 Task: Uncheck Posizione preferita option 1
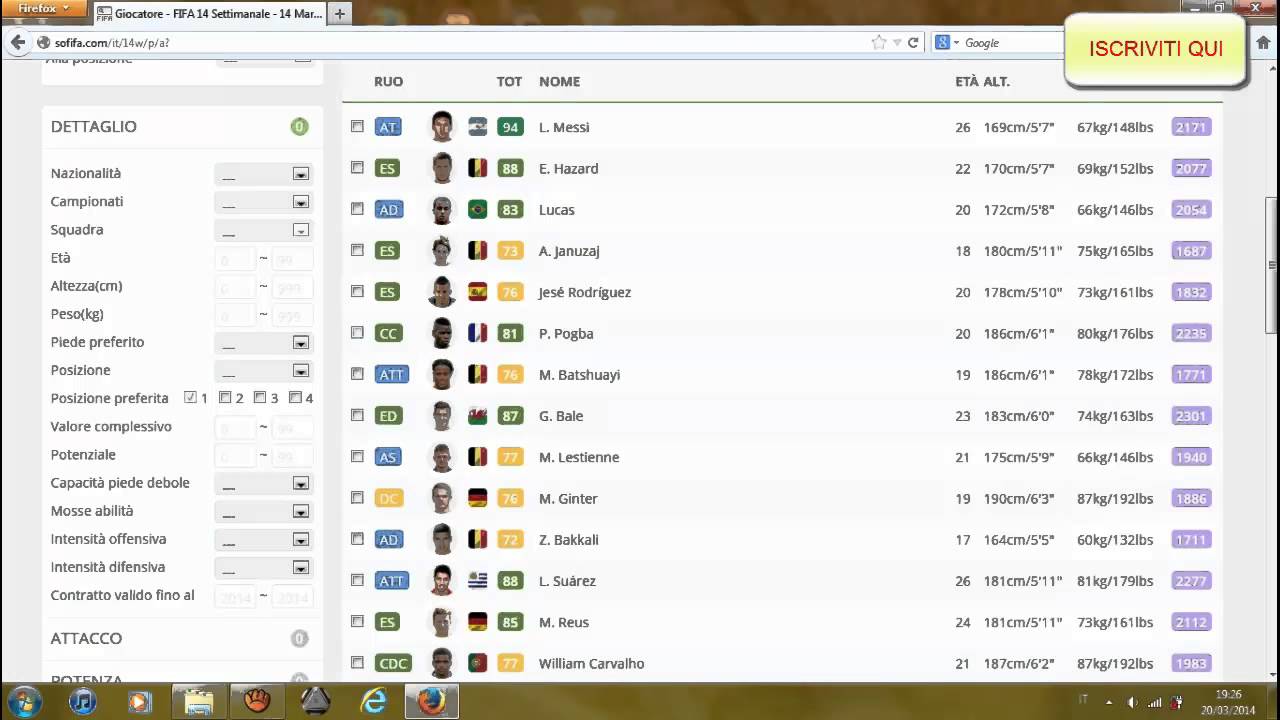point(190,397)
